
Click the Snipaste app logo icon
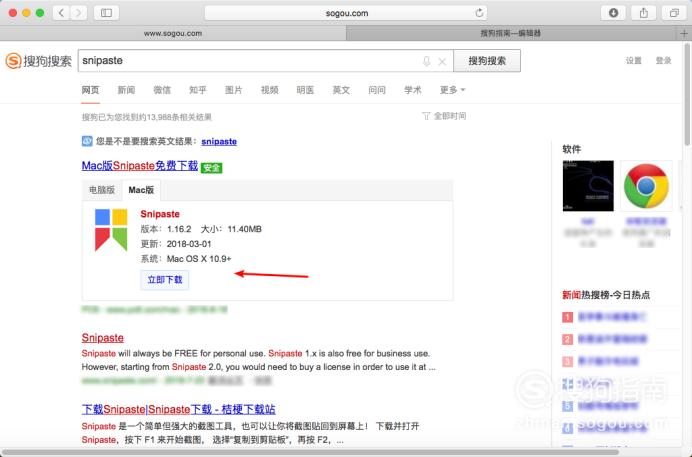point(111,230)
